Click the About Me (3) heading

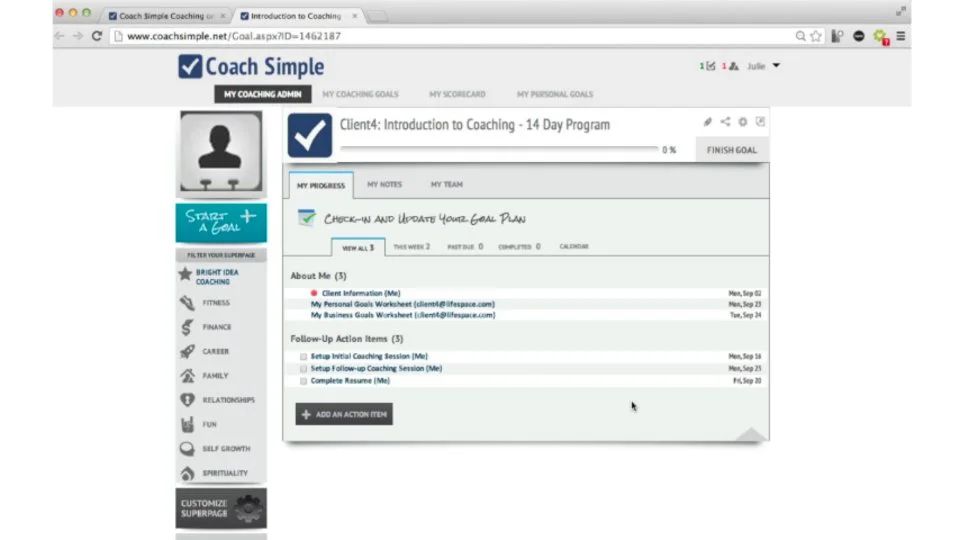318,276
